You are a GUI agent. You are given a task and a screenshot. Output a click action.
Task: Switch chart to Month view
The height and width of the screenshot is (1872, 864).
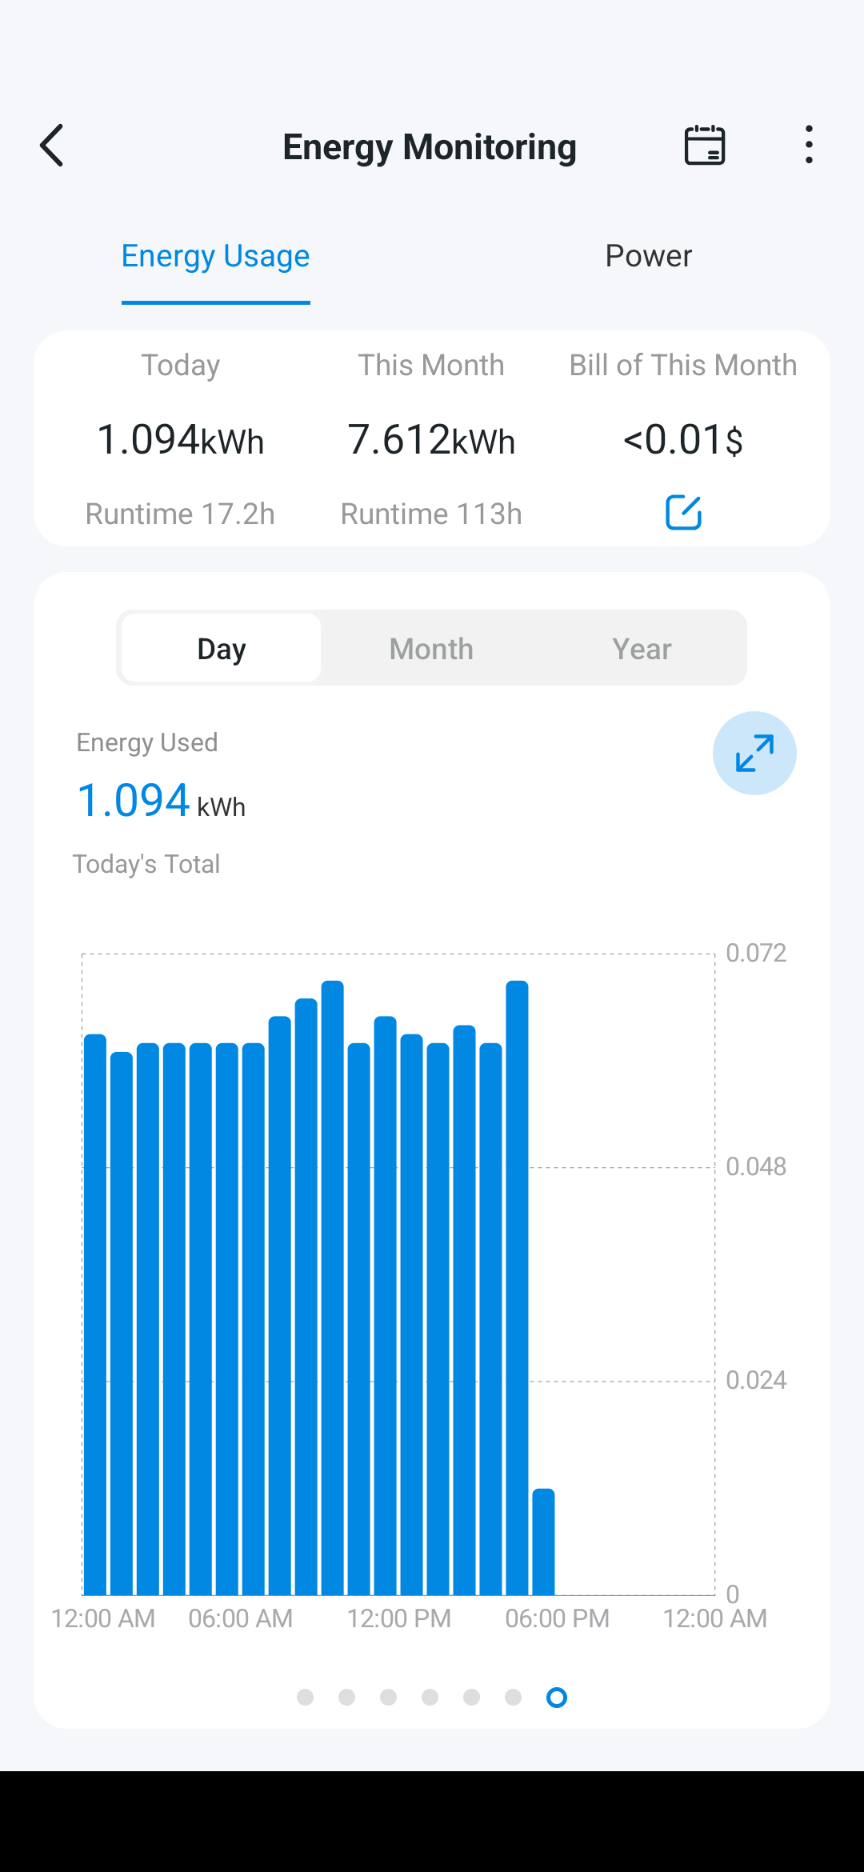pos(431,649)
